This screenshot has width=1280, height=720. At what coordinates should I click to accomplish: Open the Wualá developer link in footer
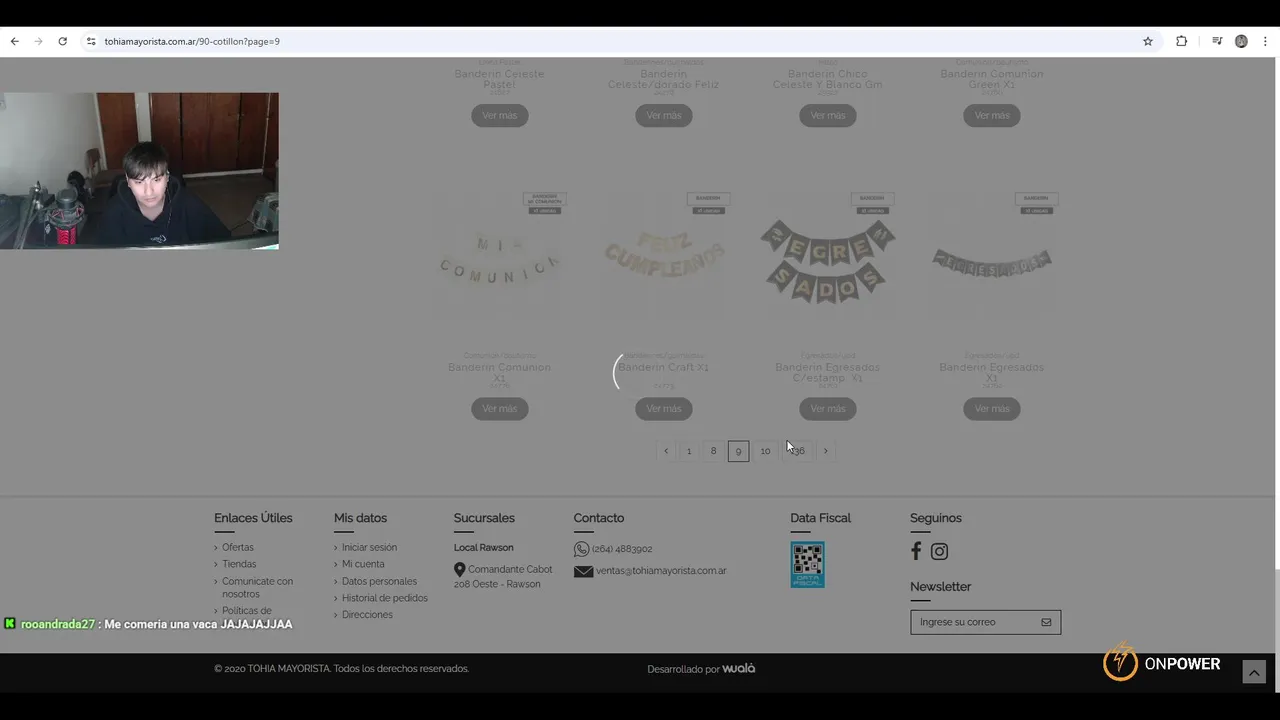click(738, 668)
